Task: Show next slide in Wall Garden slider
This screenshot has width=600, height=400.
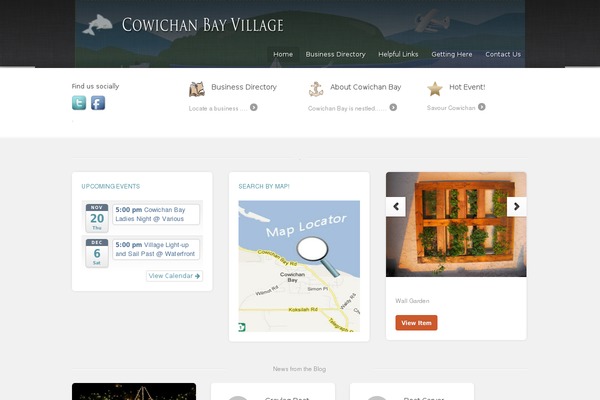Action: point(517,207)
